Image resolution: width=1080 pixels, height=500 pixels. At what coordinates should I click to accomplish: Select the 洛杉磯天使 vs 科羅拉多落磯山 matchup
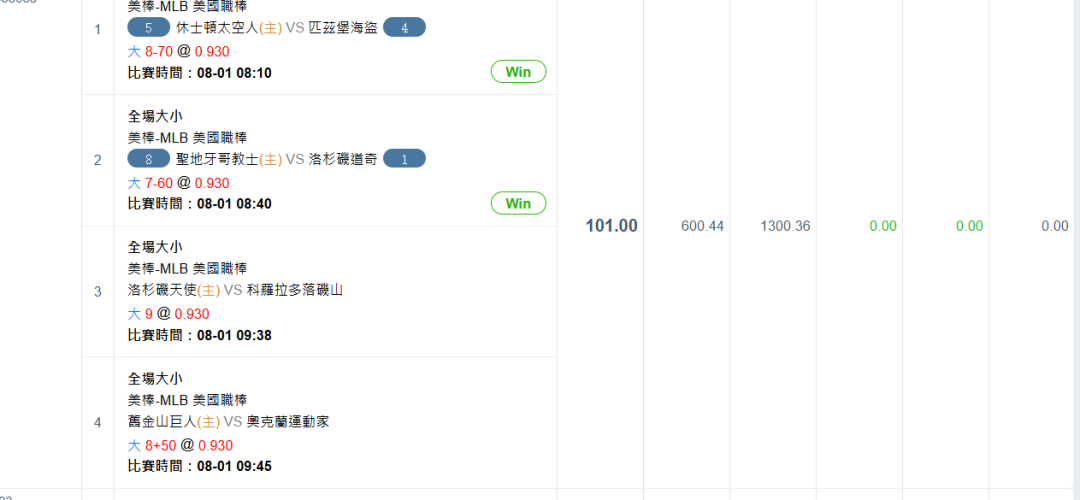(x=236, y=291)
